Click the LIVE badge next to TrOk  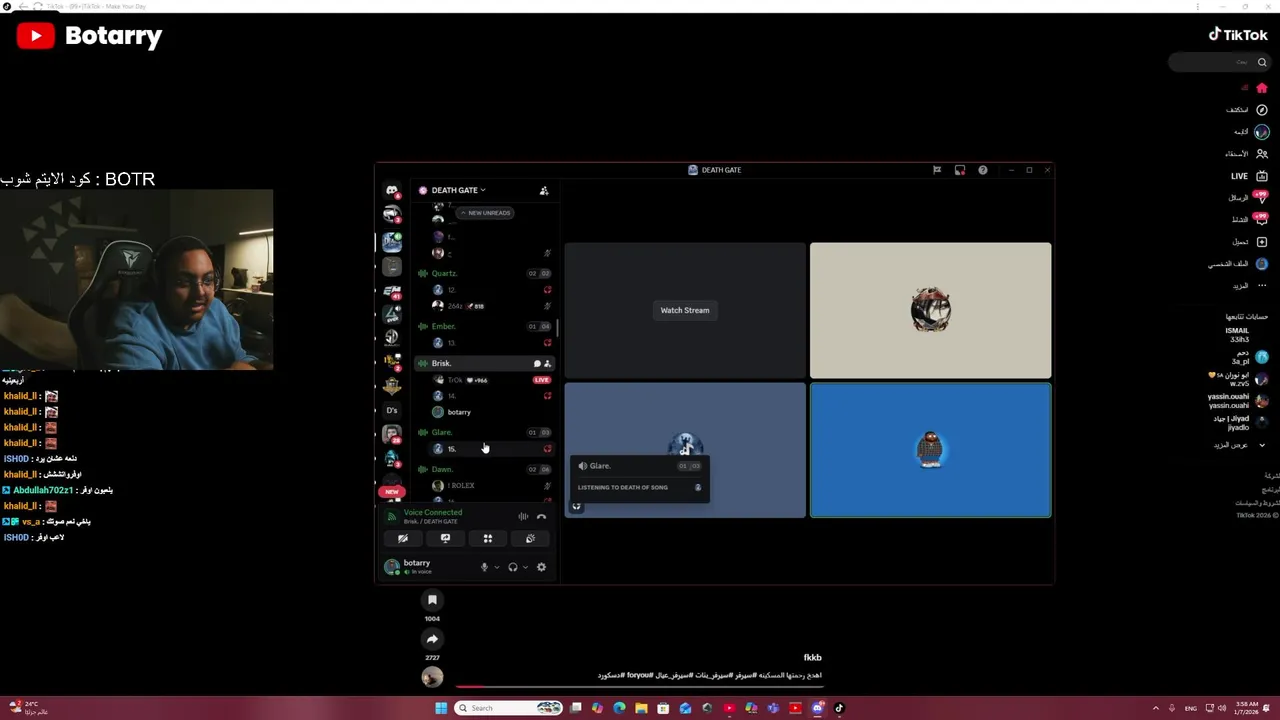pos(541,380)
